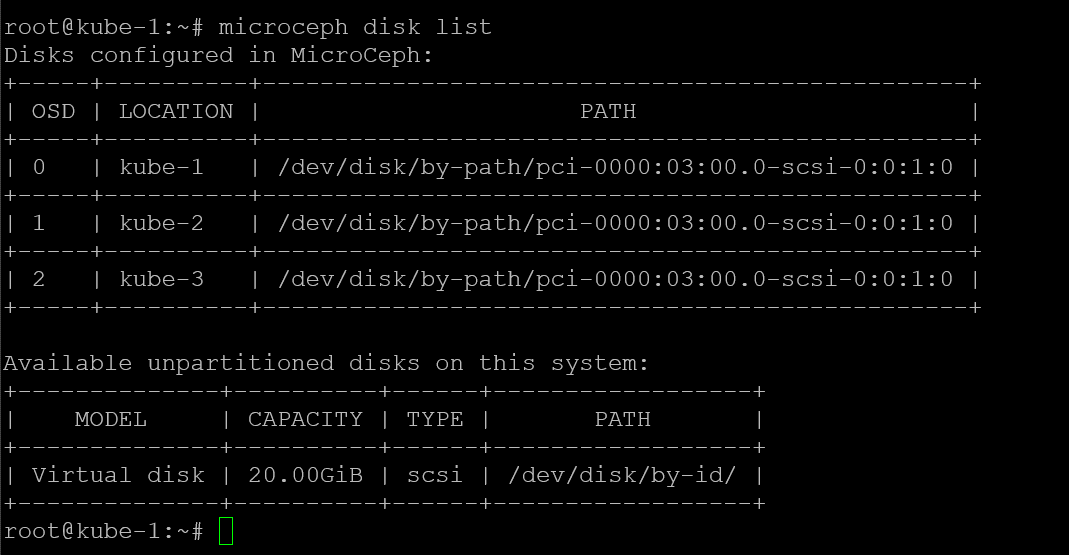The image size is (1069, 555).
Task: Select the kube-3 location cell
Action: [161, 279]
